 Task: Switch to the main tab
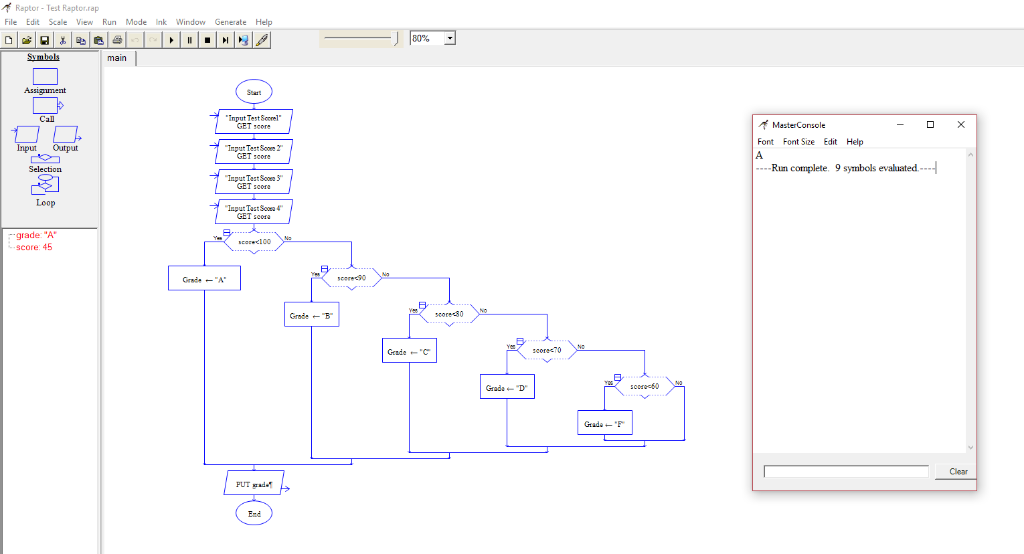pyautogui.click(x=118, y=57)
